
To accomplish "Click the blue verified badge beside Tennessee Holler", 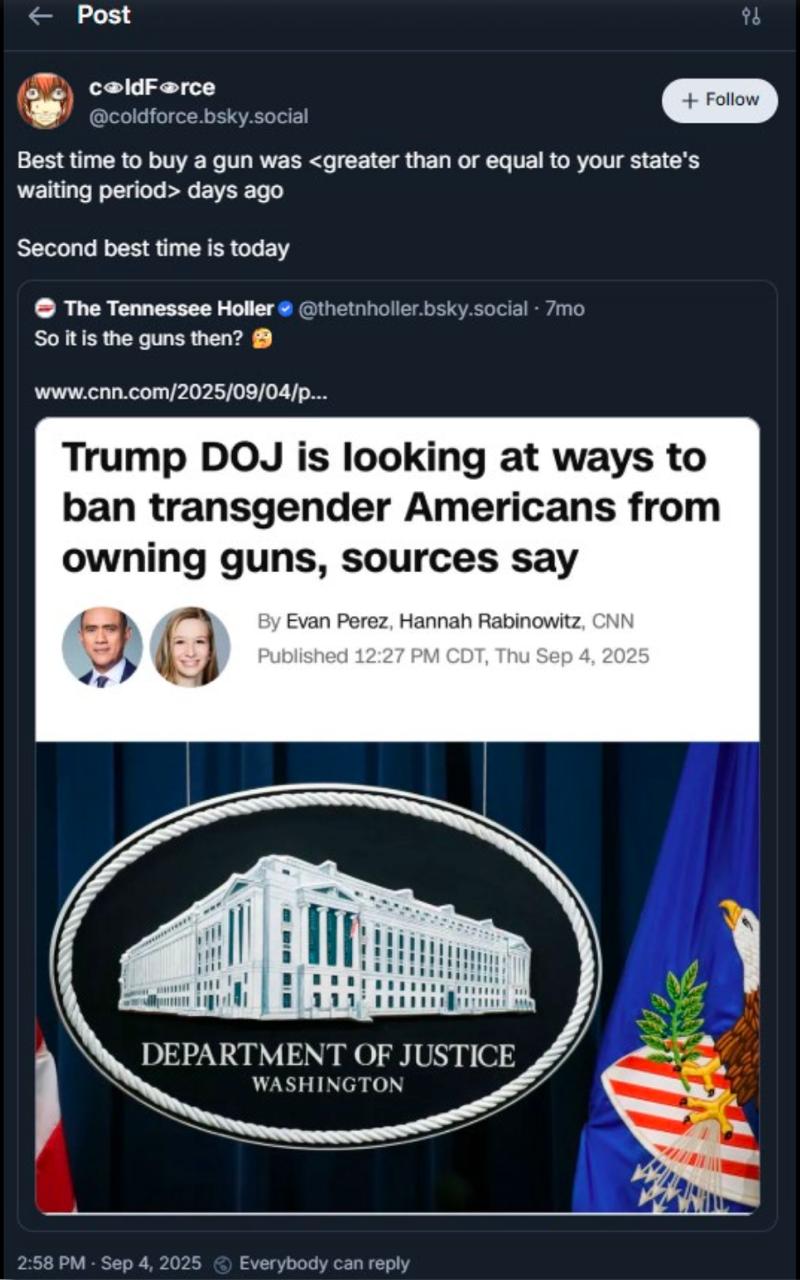I will point(285,309).
